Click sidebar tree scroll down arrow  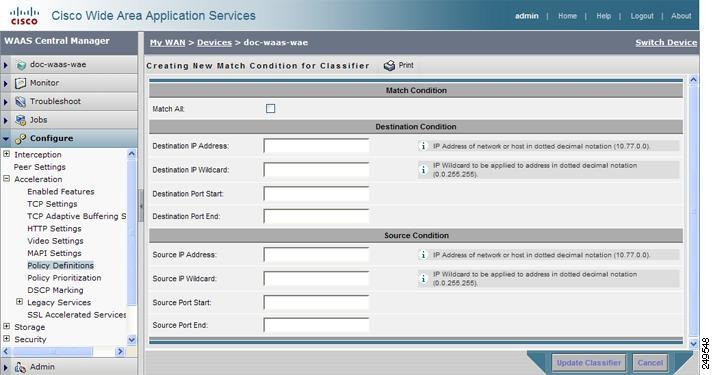[x=132, y=340]
